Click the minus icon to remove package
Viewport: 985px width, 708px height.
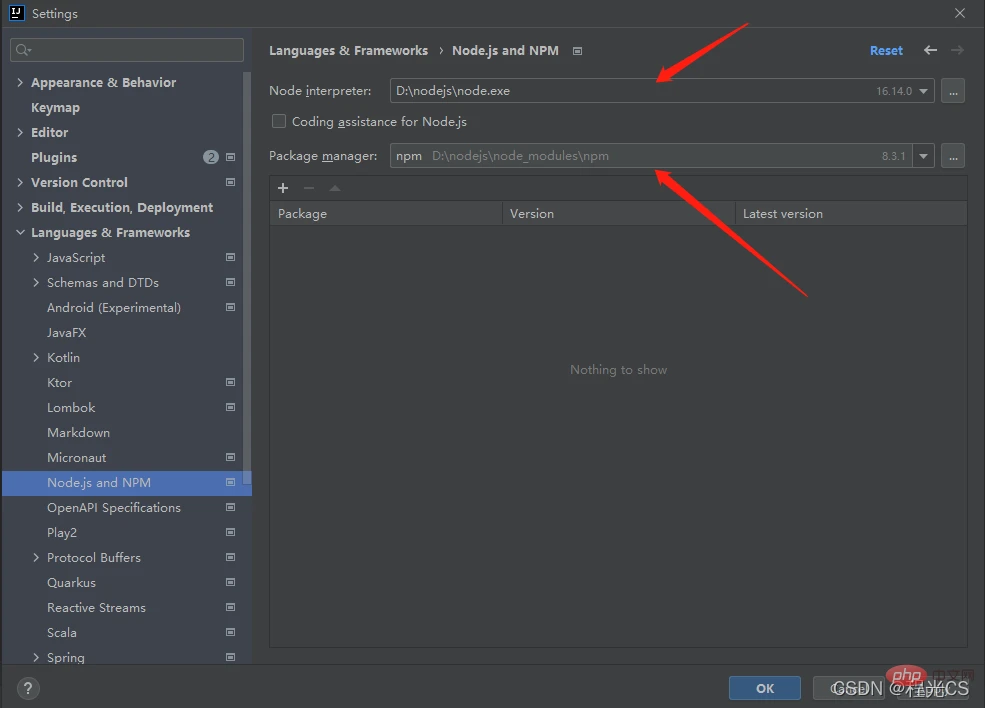coord(308,188)
